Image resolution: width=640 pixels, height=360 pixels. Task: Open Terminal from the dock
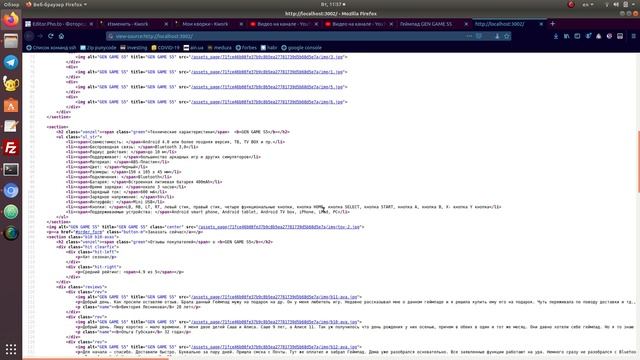coord(11,169)
